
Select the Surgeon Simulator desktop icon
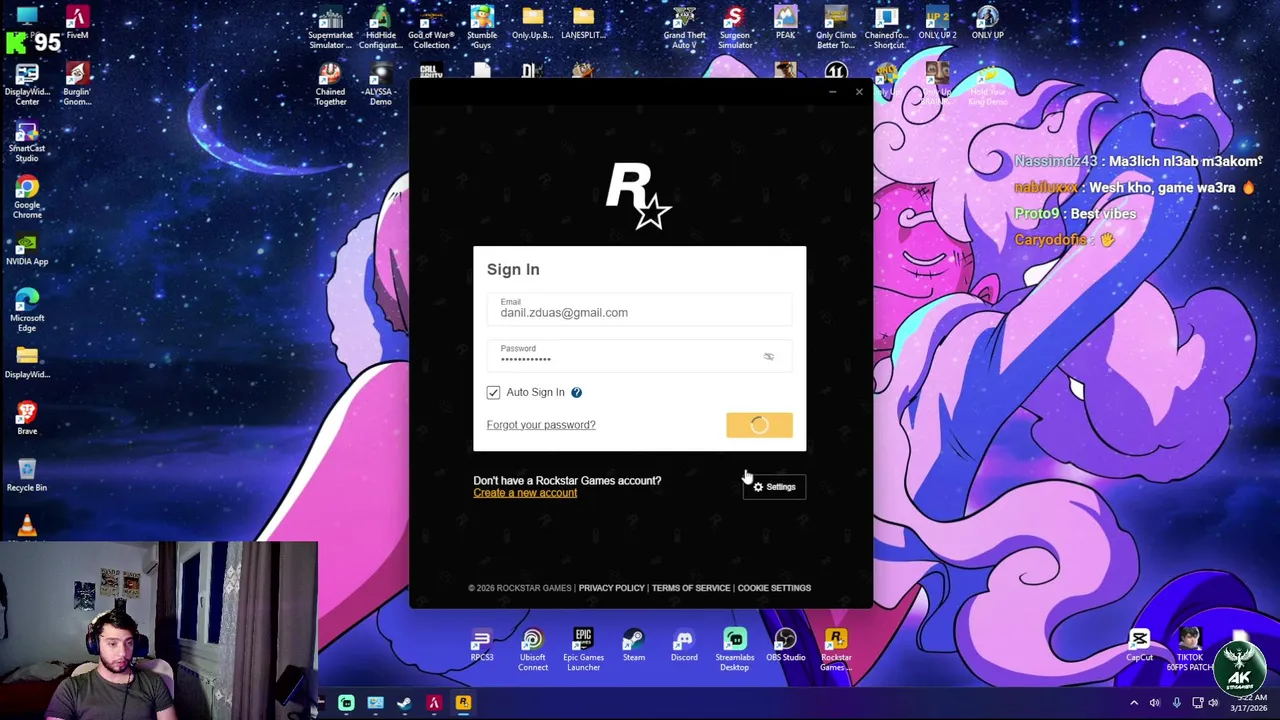[x=735, y=28]
